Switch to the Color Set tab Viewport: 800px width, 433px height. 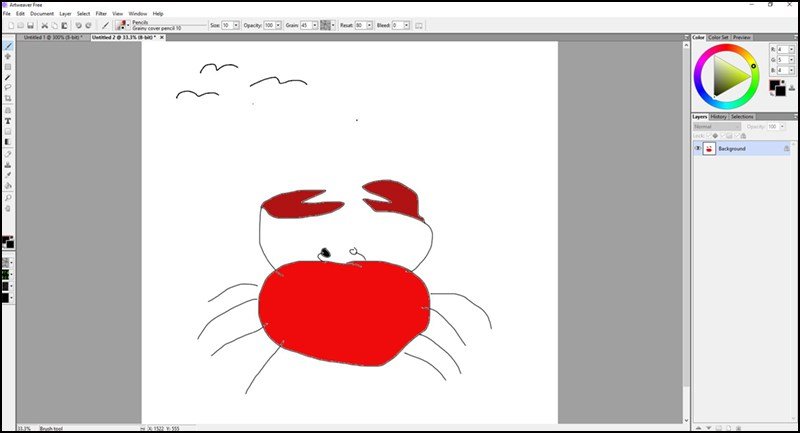point(719,38)
